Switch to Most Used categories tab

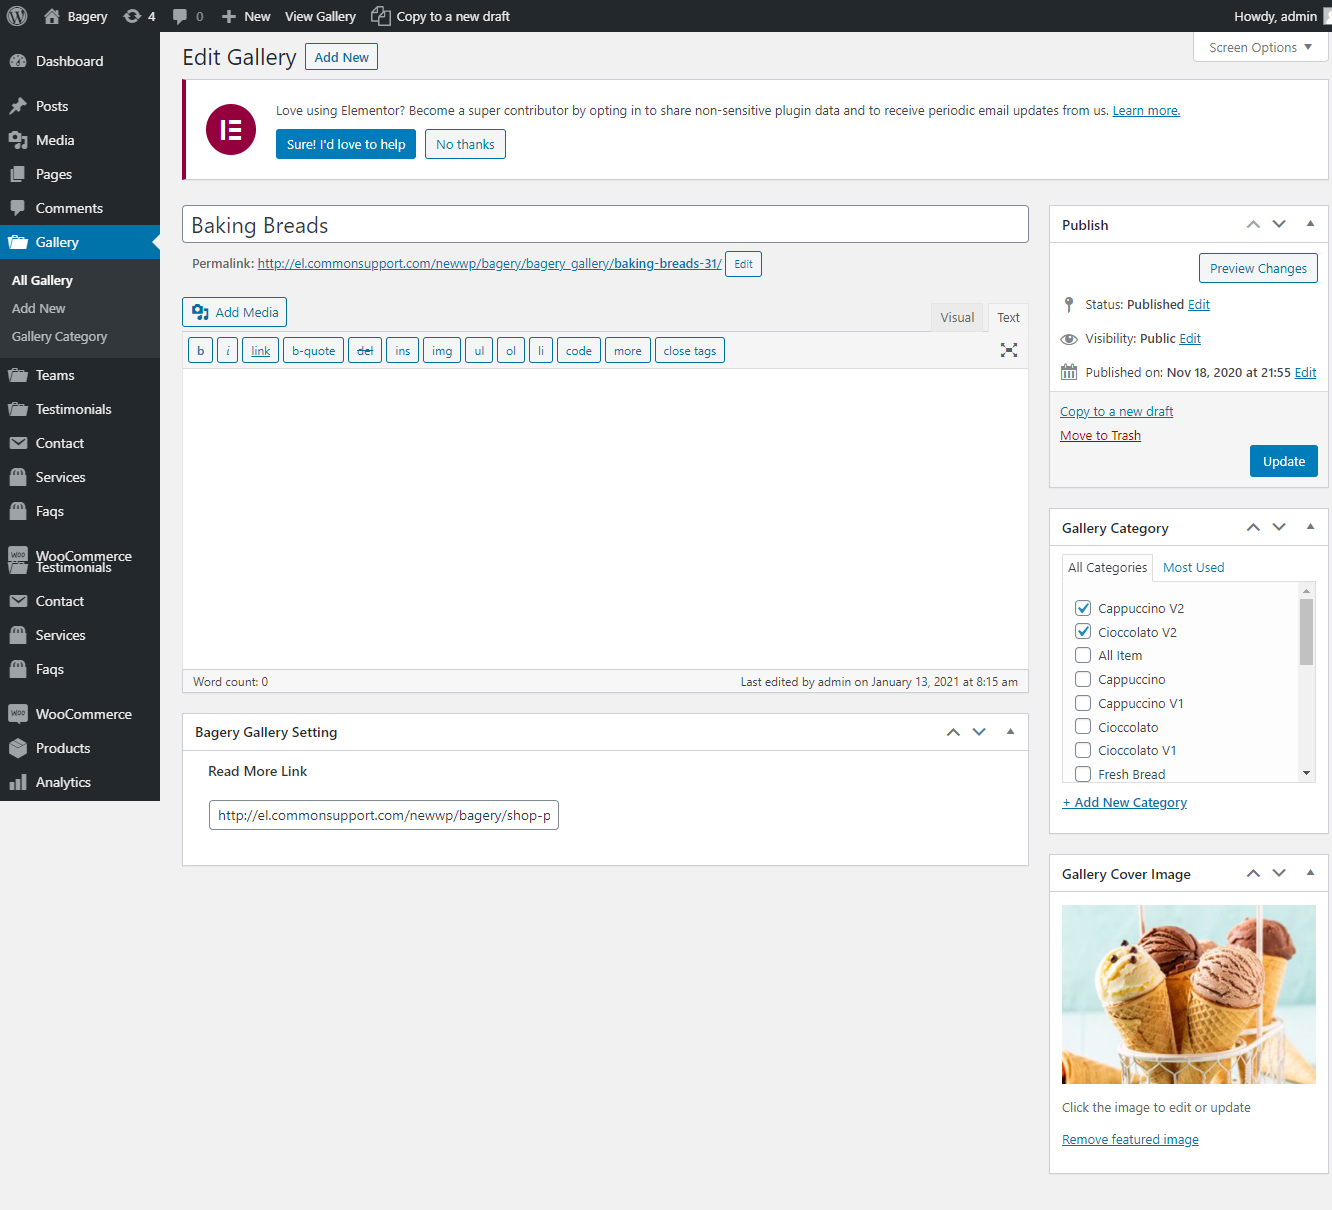pos(1193,567)
